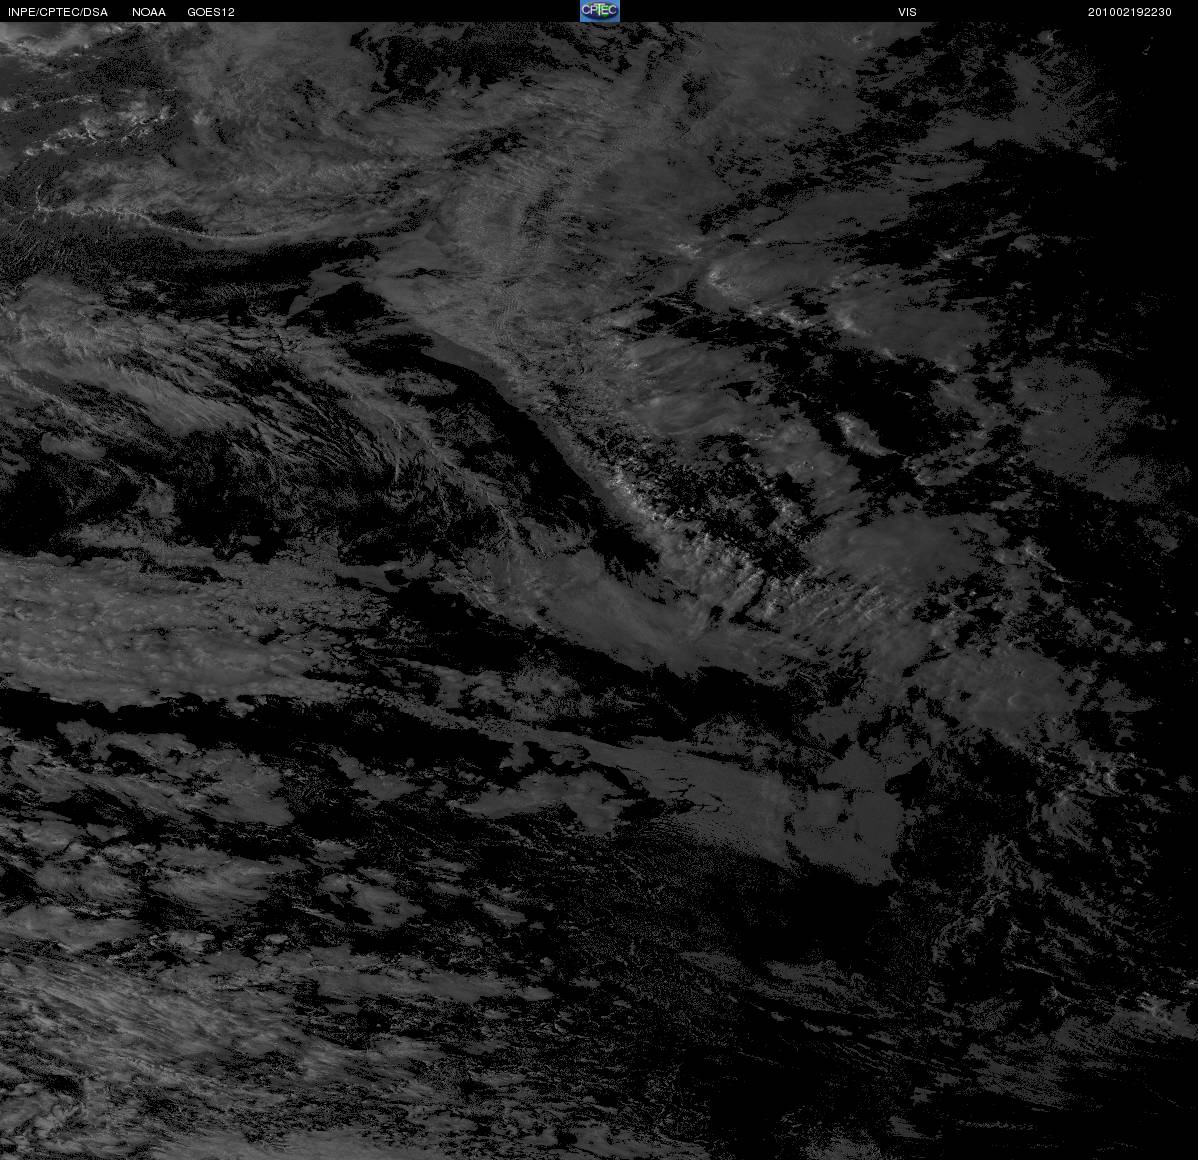Click the CPTEC logo in the header

[599, 11]
